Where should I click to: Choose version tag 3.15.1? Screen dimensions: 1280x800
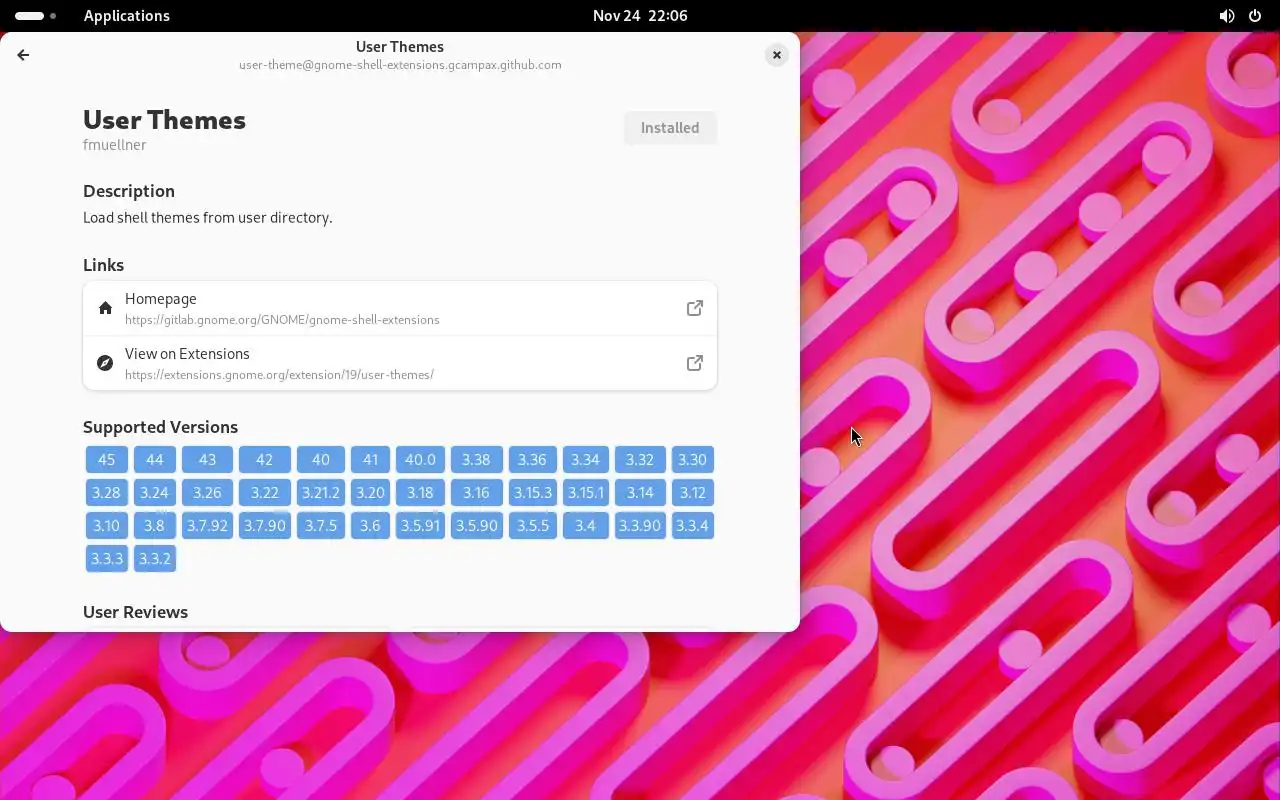(585, 493)
